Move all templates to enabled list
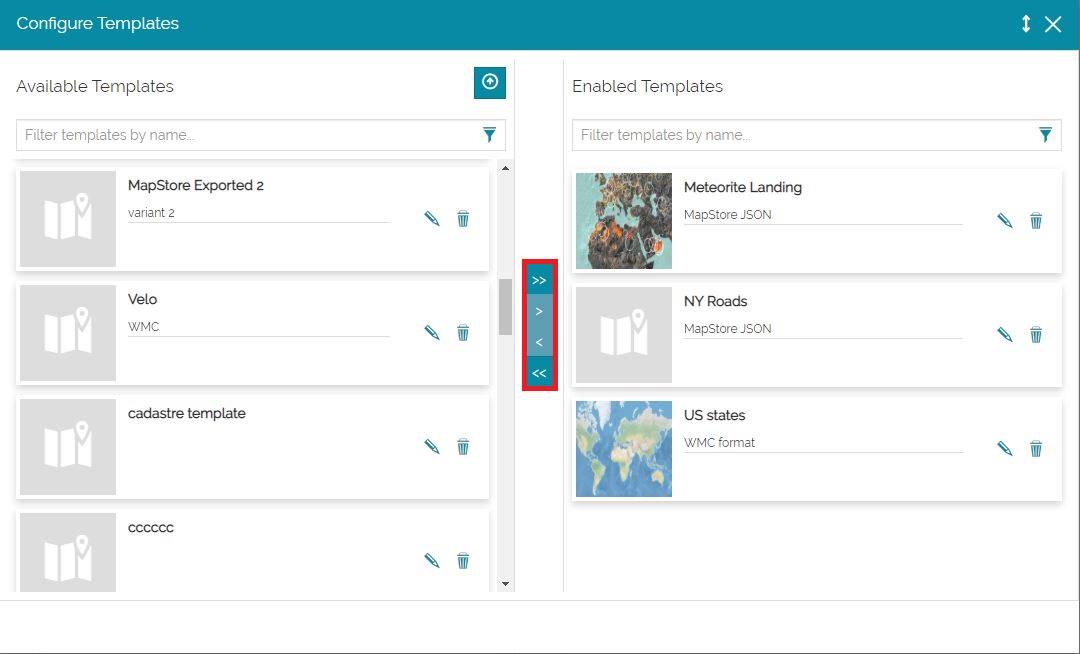The width and height of the screenshot is (1080, 654). [539, 280]
